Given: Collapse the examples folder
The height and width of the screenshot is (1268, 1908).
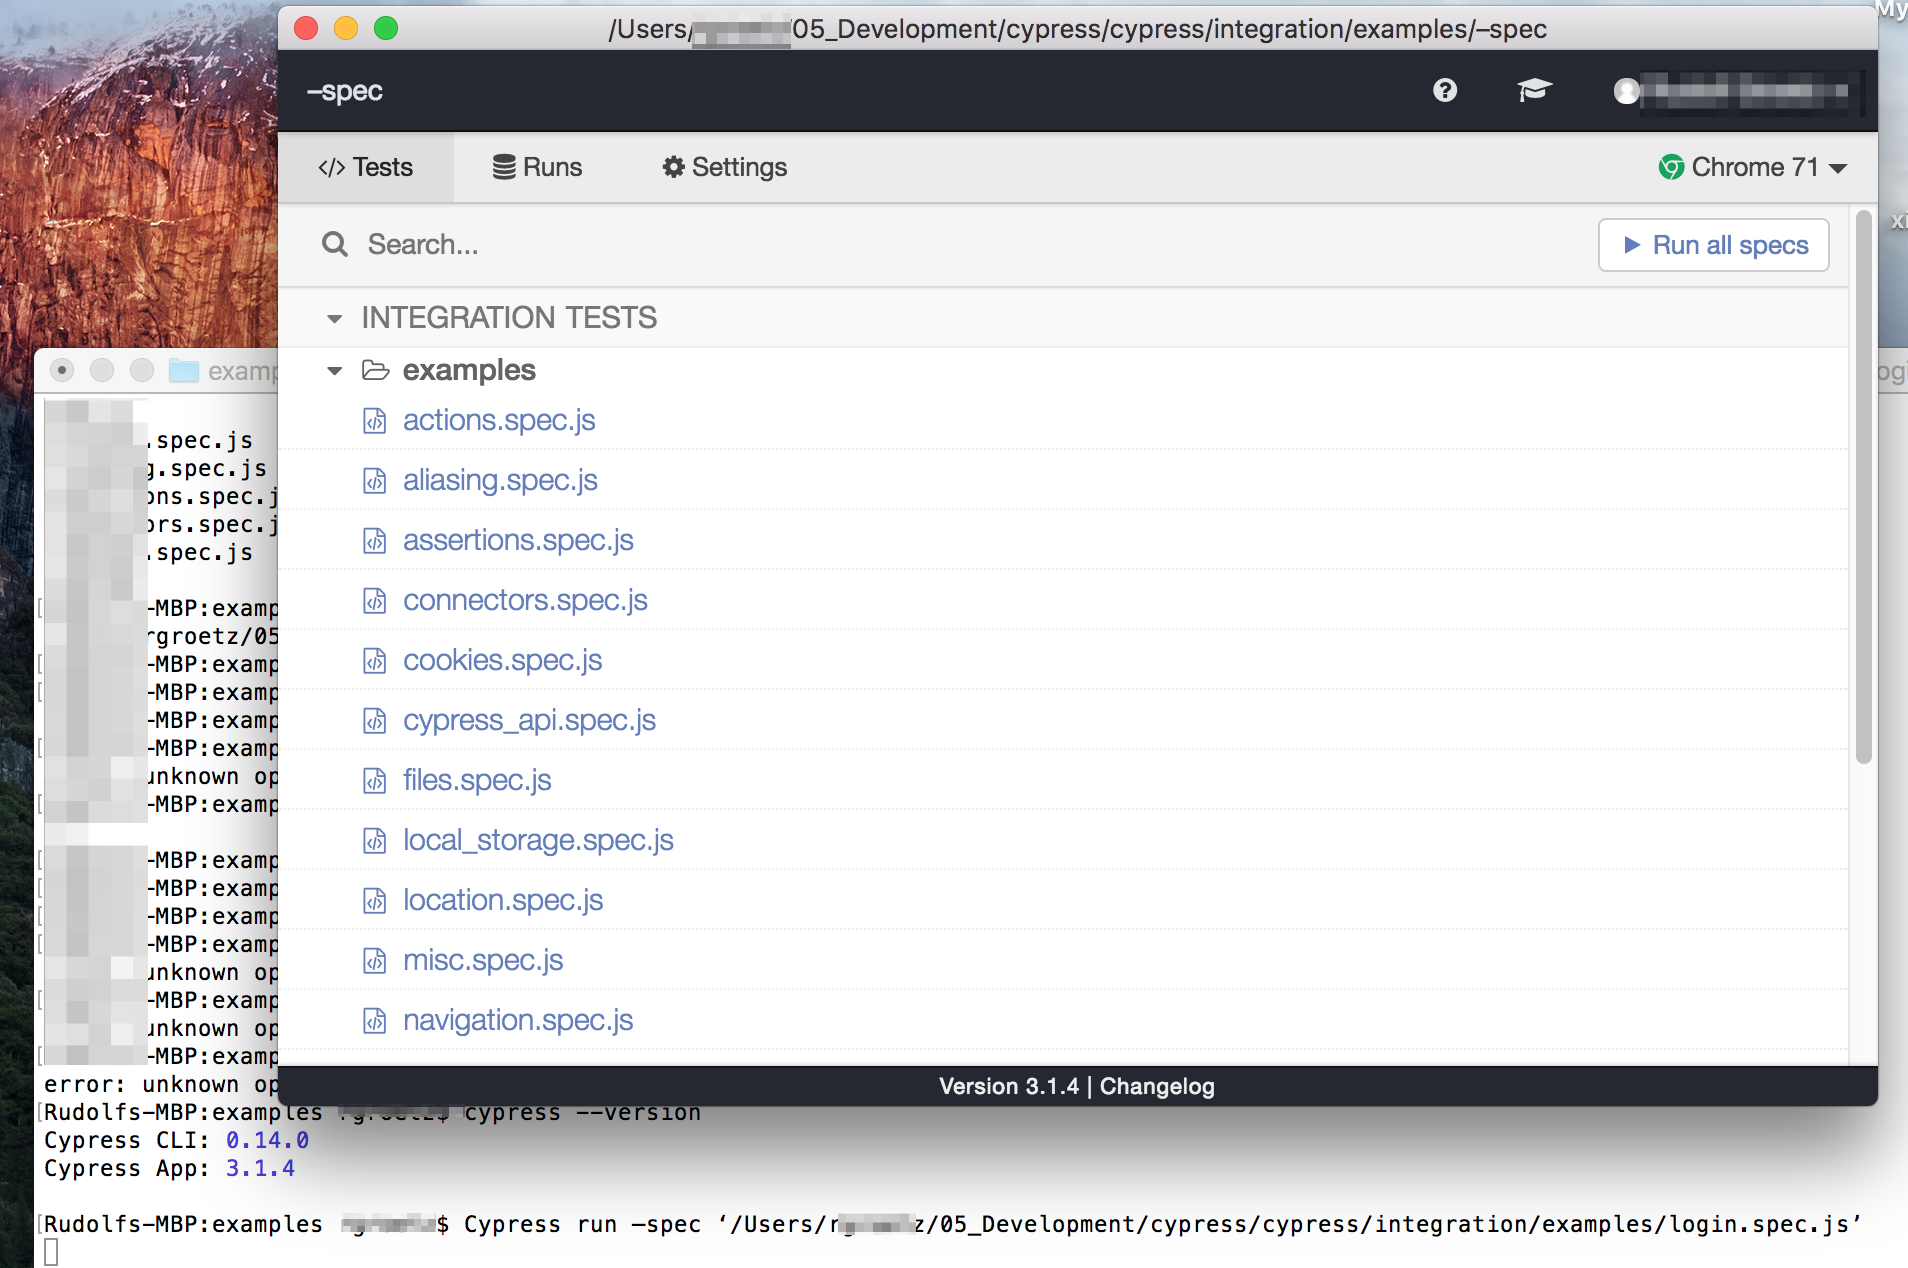Looking at the screenshot, I should coord(334,370).
